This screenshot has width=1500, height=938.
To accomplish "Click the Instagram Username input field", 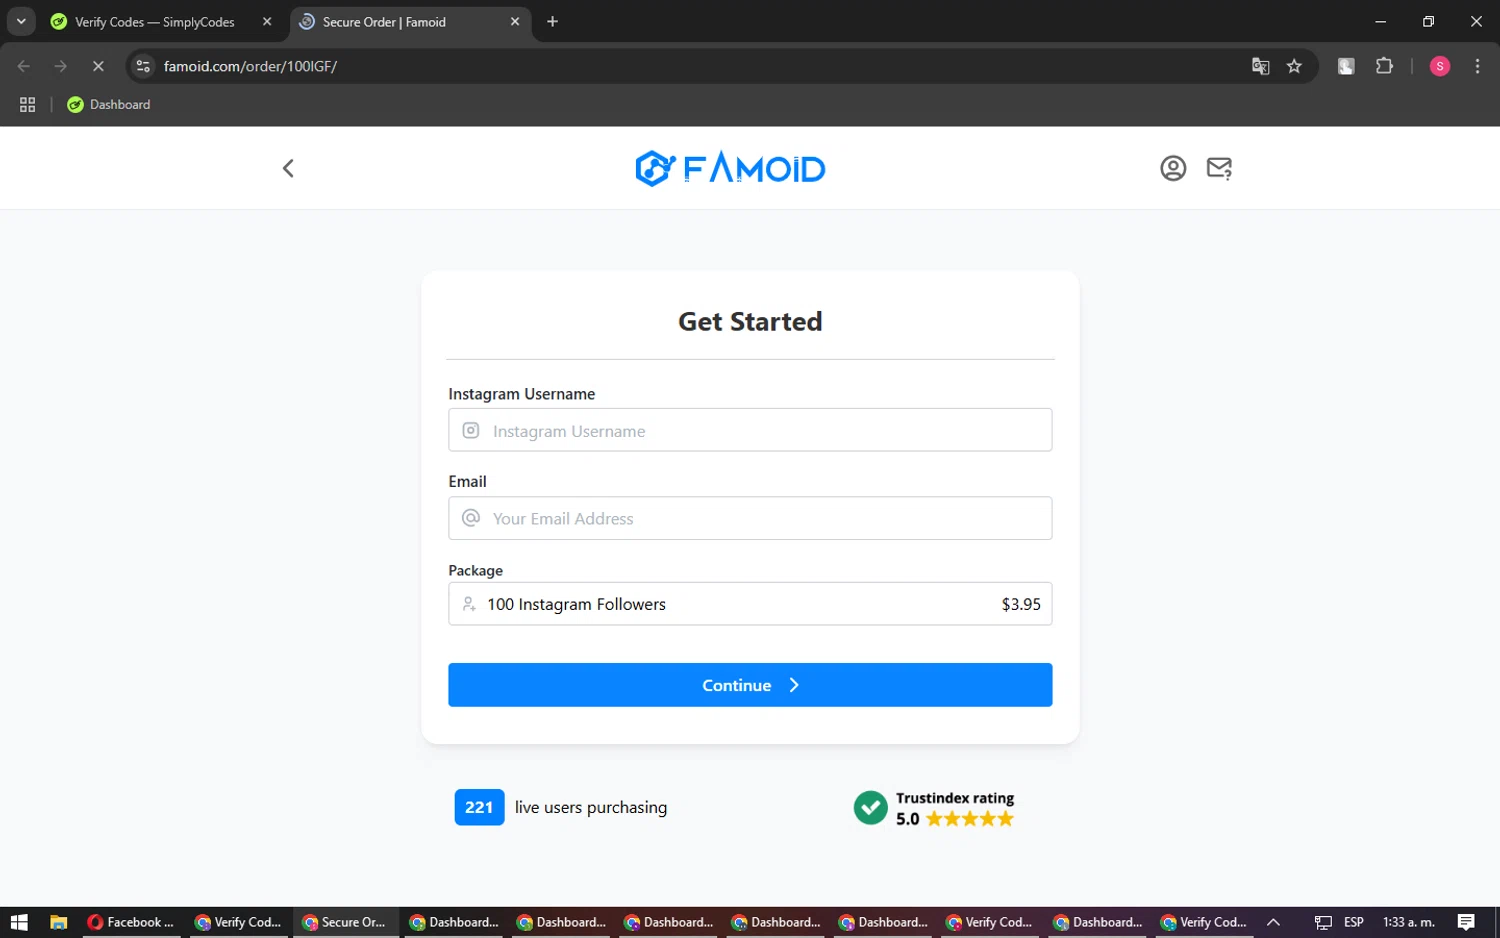I will coord(750,430).
